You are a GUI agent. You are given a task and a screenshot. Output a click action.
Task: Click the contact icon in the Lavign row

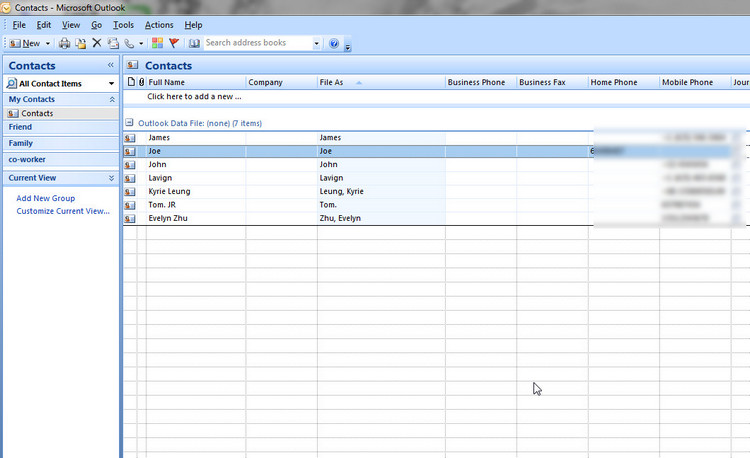130,178
